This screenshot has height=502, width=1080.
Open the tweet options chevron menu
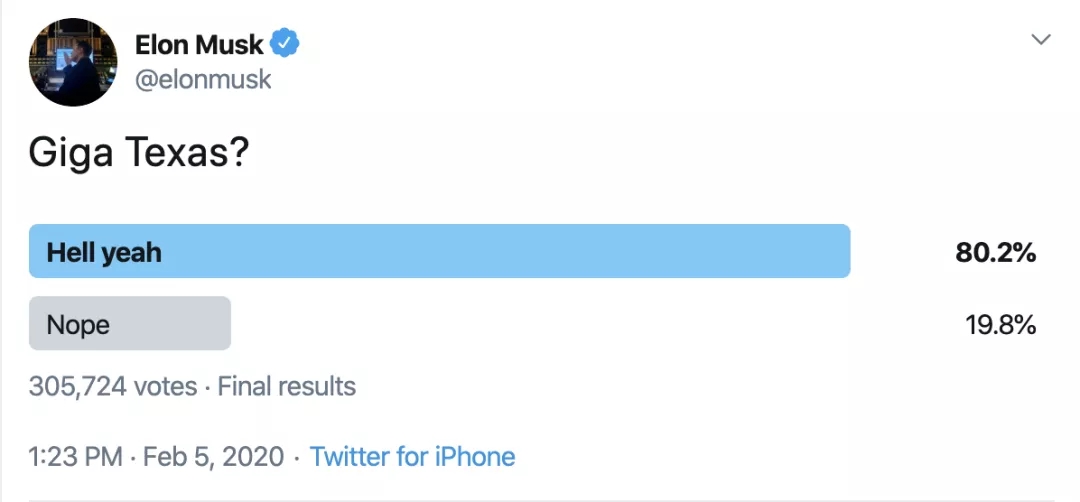pyautogui.click(x=1041, y=40)
